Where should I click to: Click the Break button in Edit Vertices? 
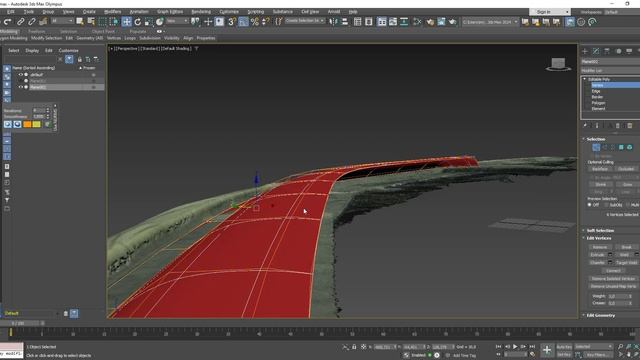click(x=626, y=247)
